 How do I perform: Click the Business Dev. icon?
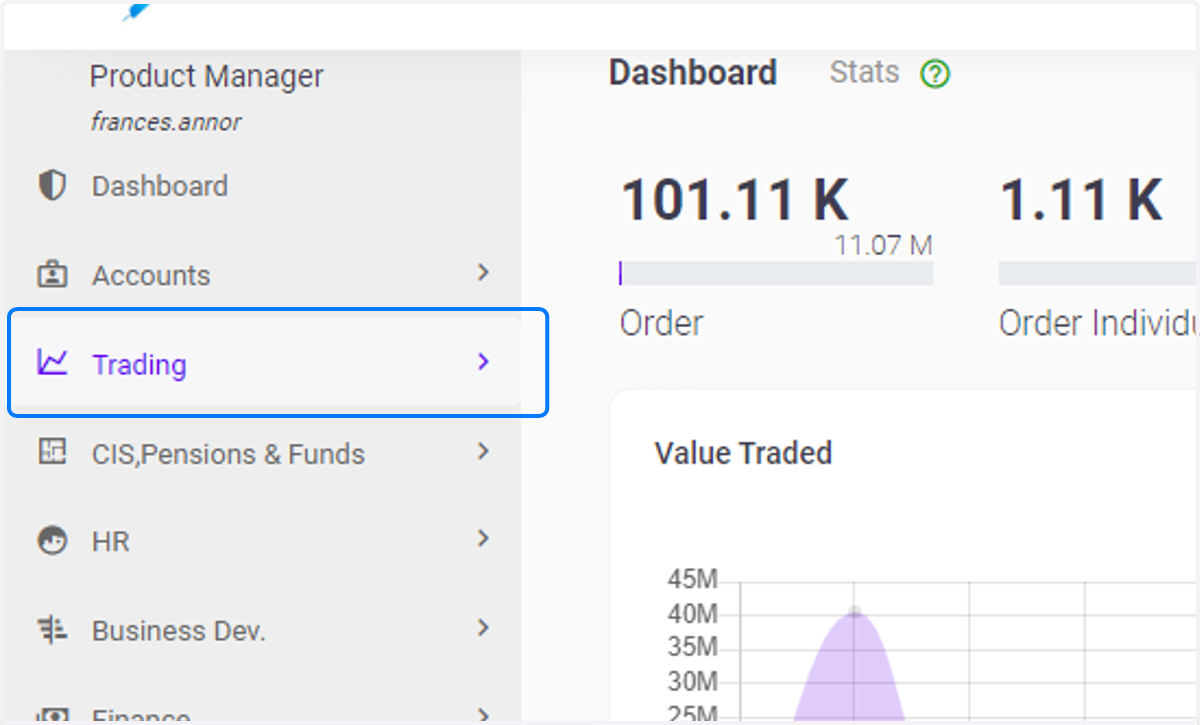click(52, 630)
